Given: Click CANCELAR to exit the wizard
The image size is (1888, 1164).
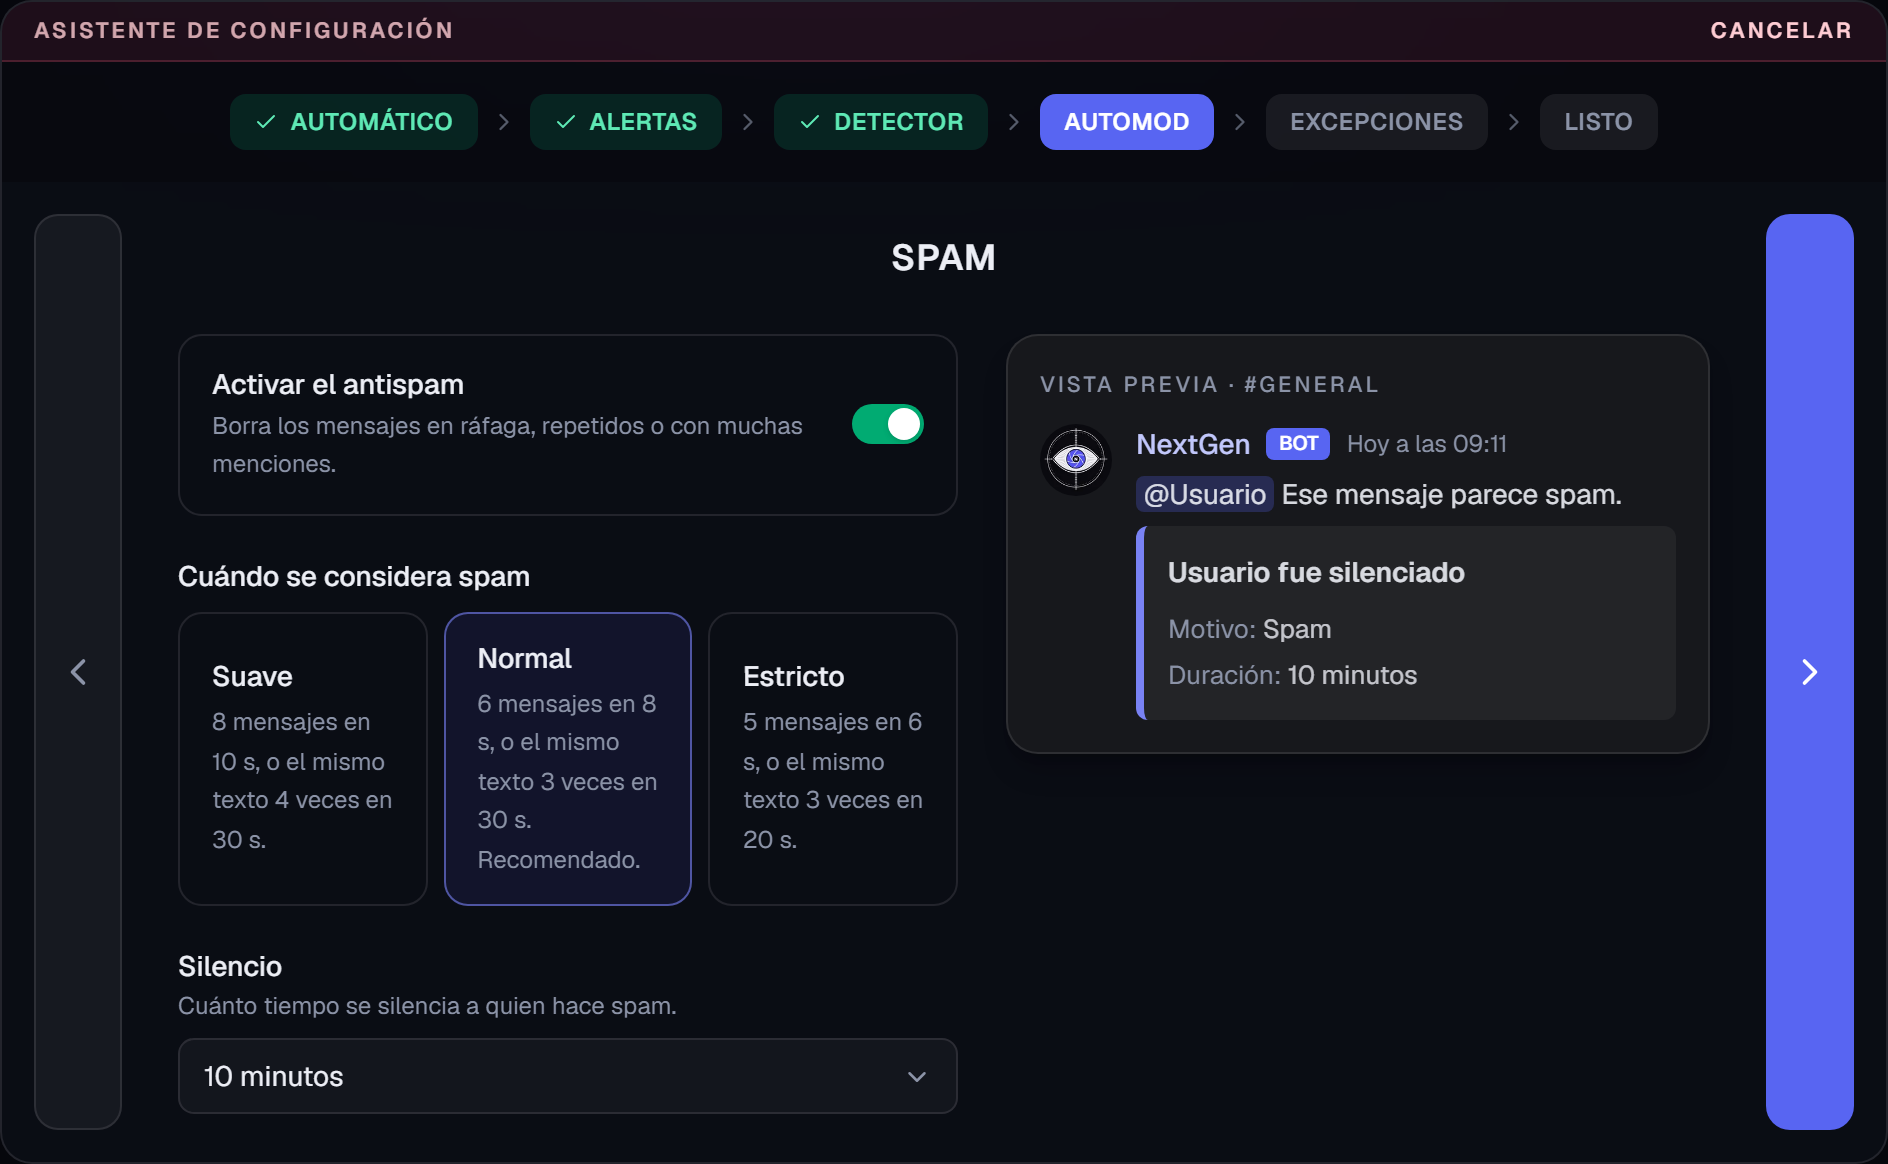Looking at the screenshot, I should click(x=1781, y=30).
